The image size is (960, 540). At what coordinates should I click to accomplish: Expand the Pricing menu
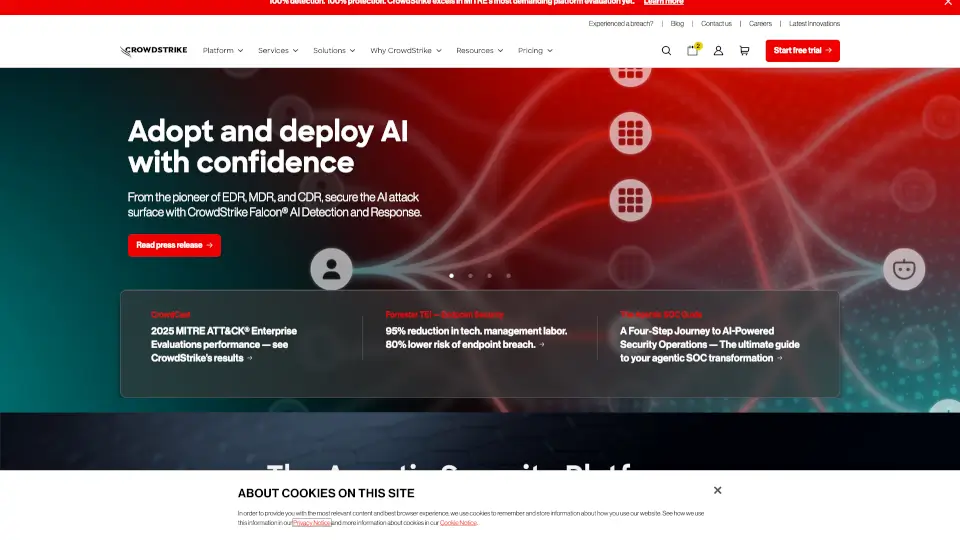click(x=535, y=51)
